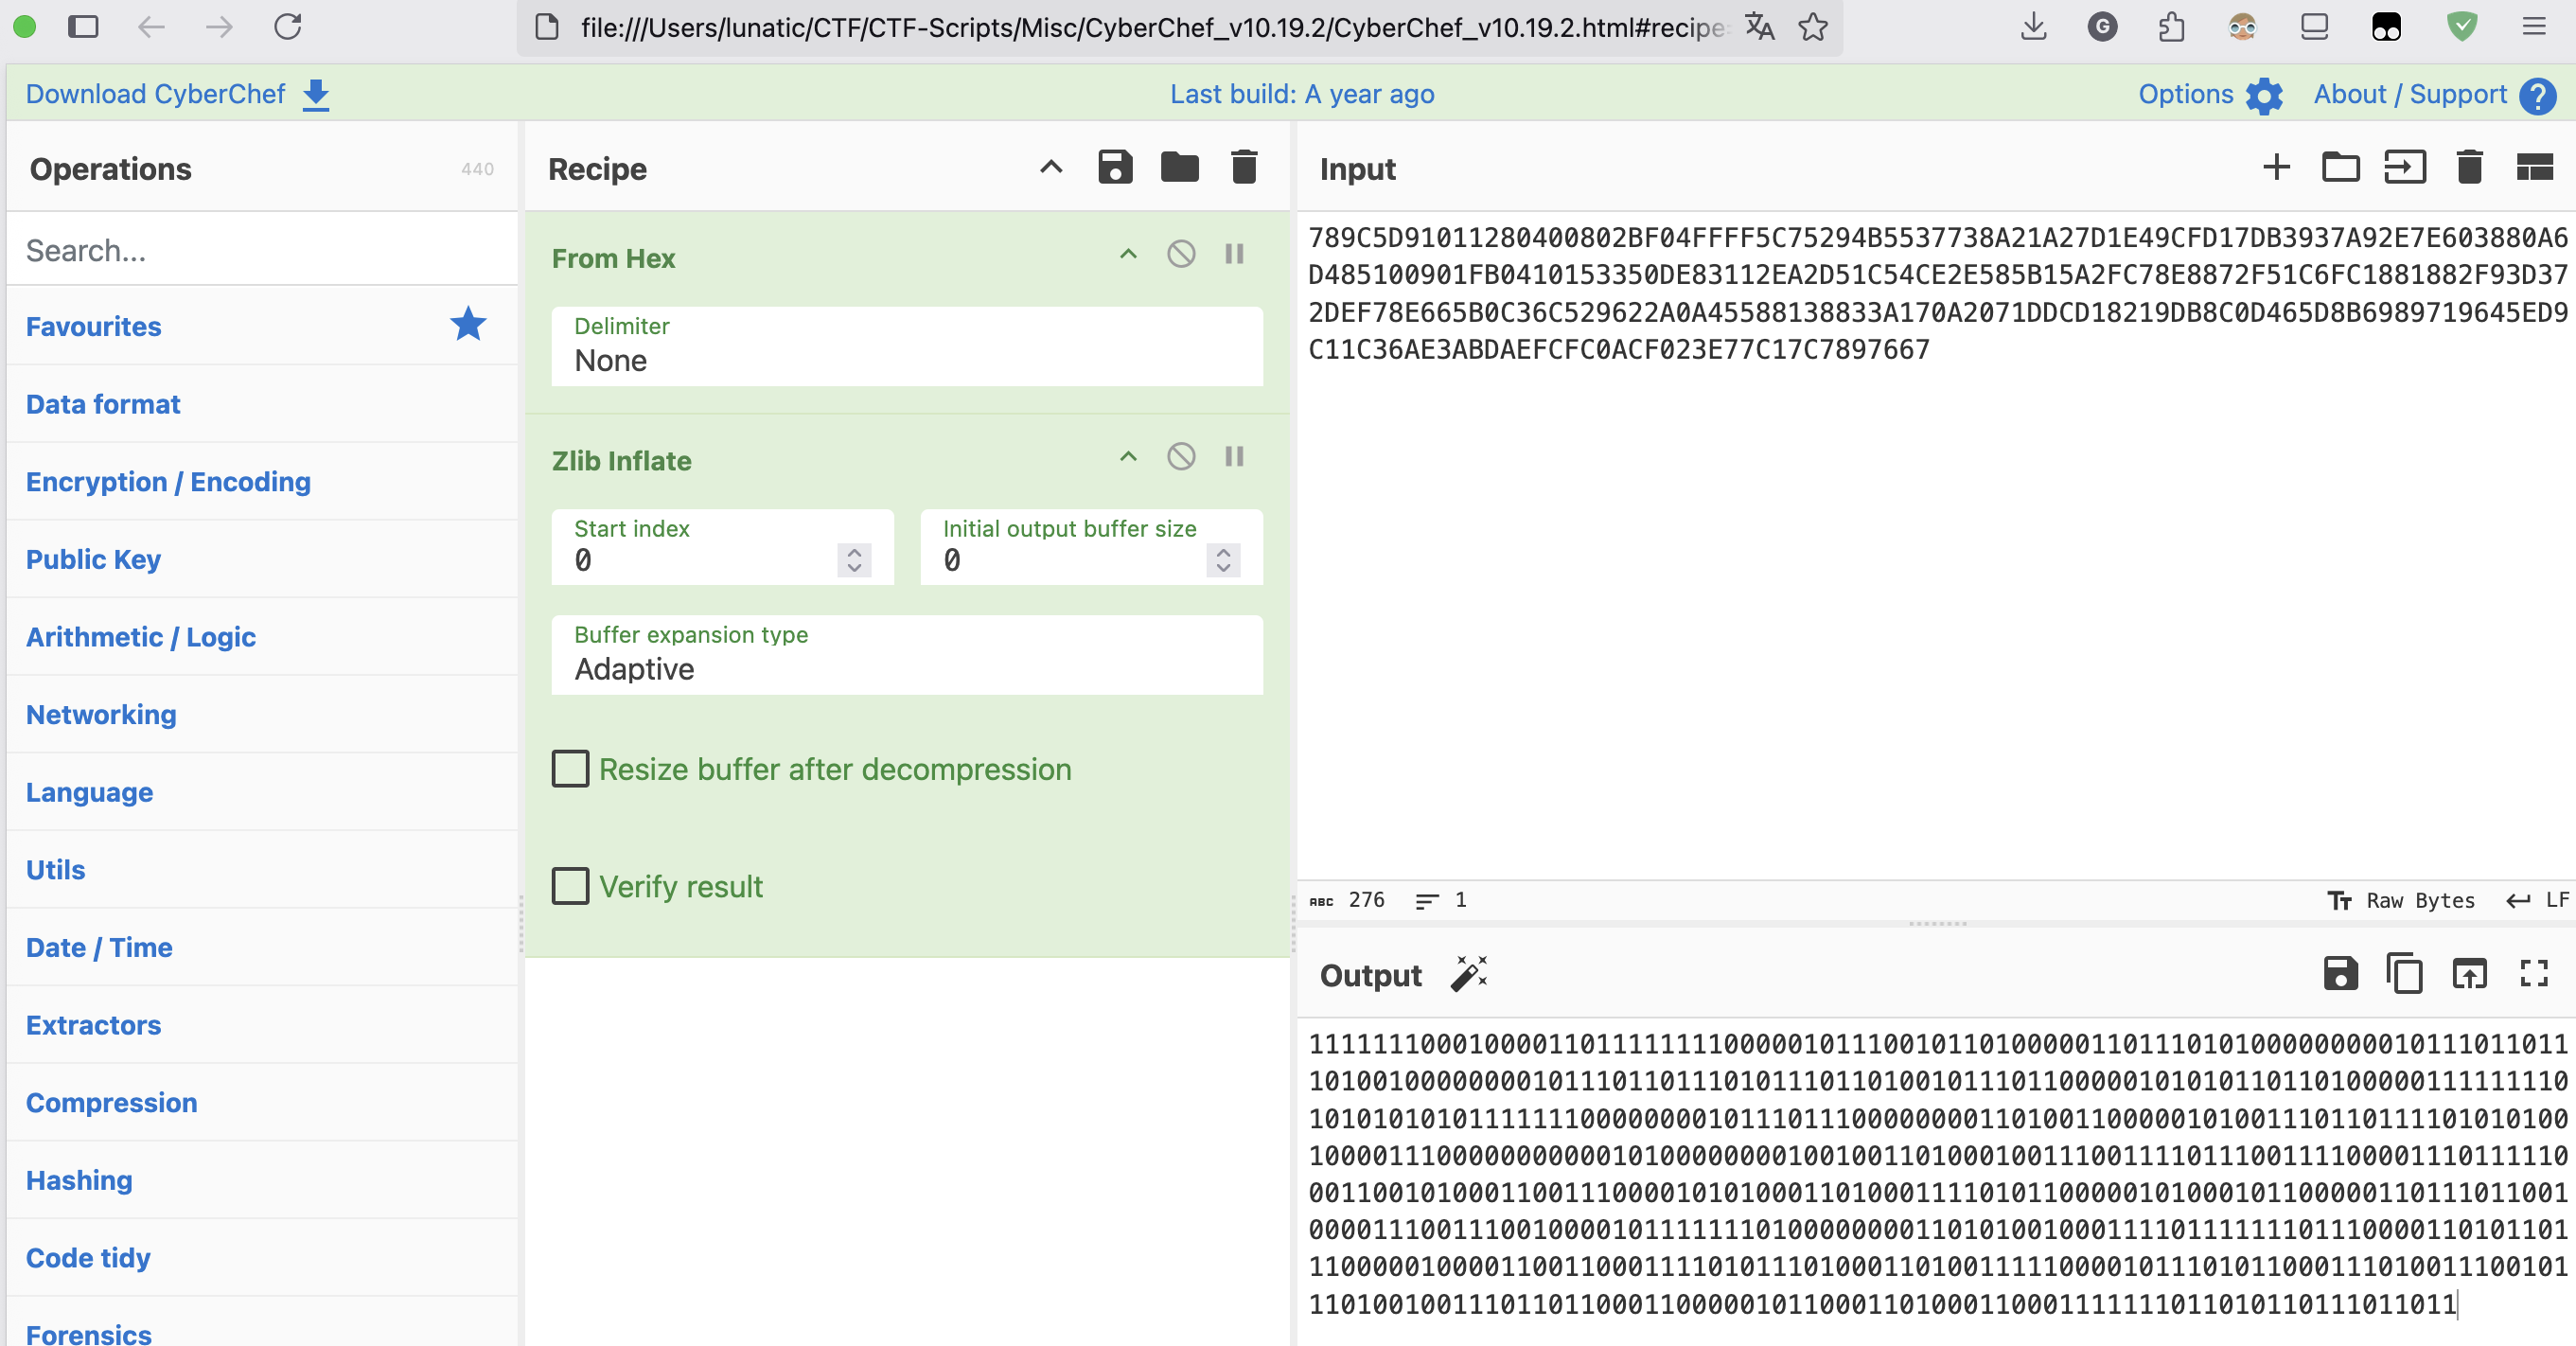Click the Magic wand icon
The image size is (2576, 1346).
(x=1469, y=973)
